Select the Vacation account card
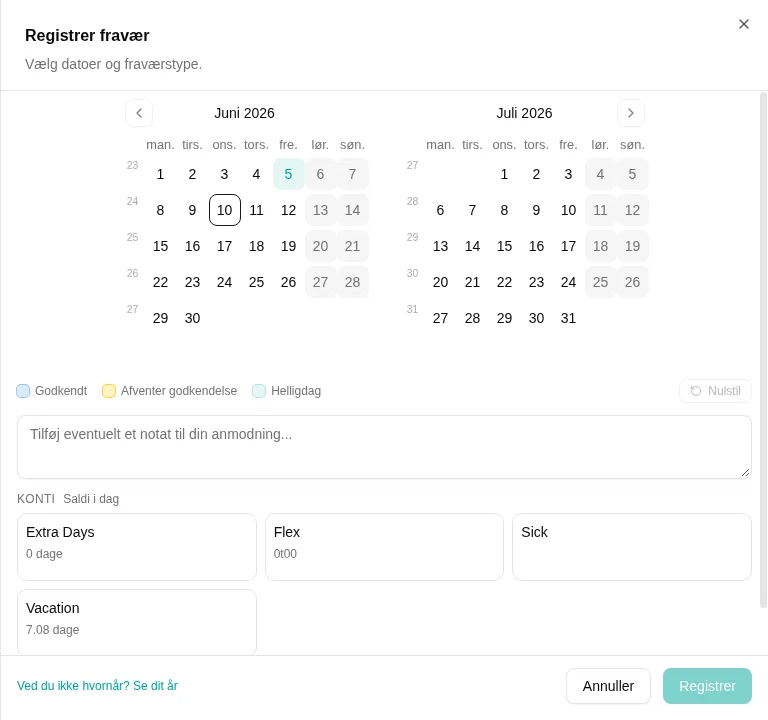 pos(137,622)
